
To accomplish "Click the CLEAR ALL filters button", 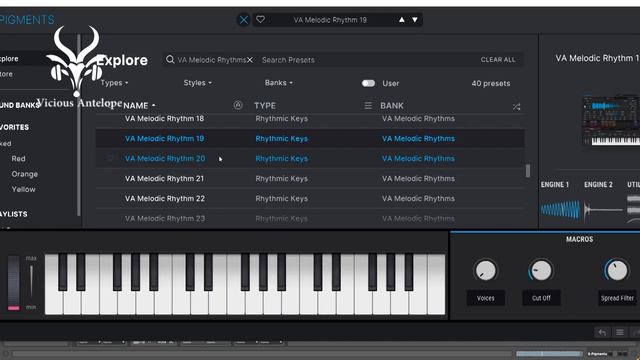I will (x=498, y=60).
